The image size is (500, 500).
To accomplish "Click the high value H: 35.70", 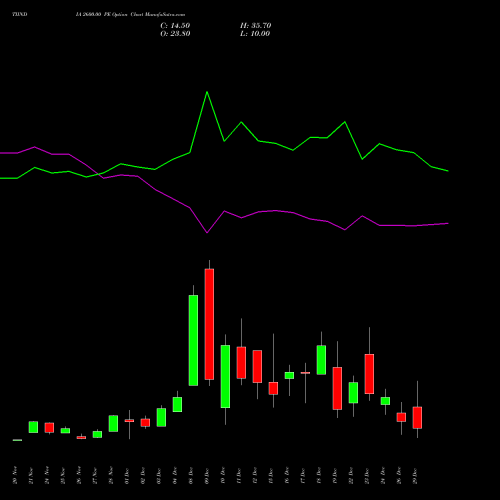I will click(x=255, y=26).
